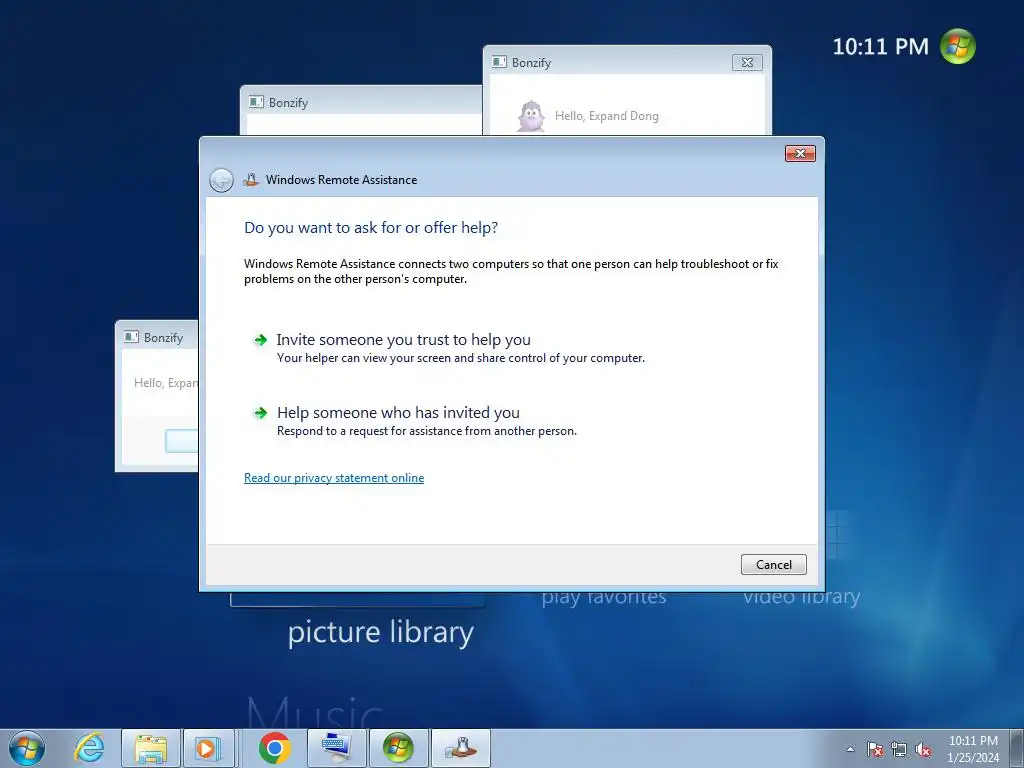Open Windows Media Center taskbar item

tap(398, 748)
